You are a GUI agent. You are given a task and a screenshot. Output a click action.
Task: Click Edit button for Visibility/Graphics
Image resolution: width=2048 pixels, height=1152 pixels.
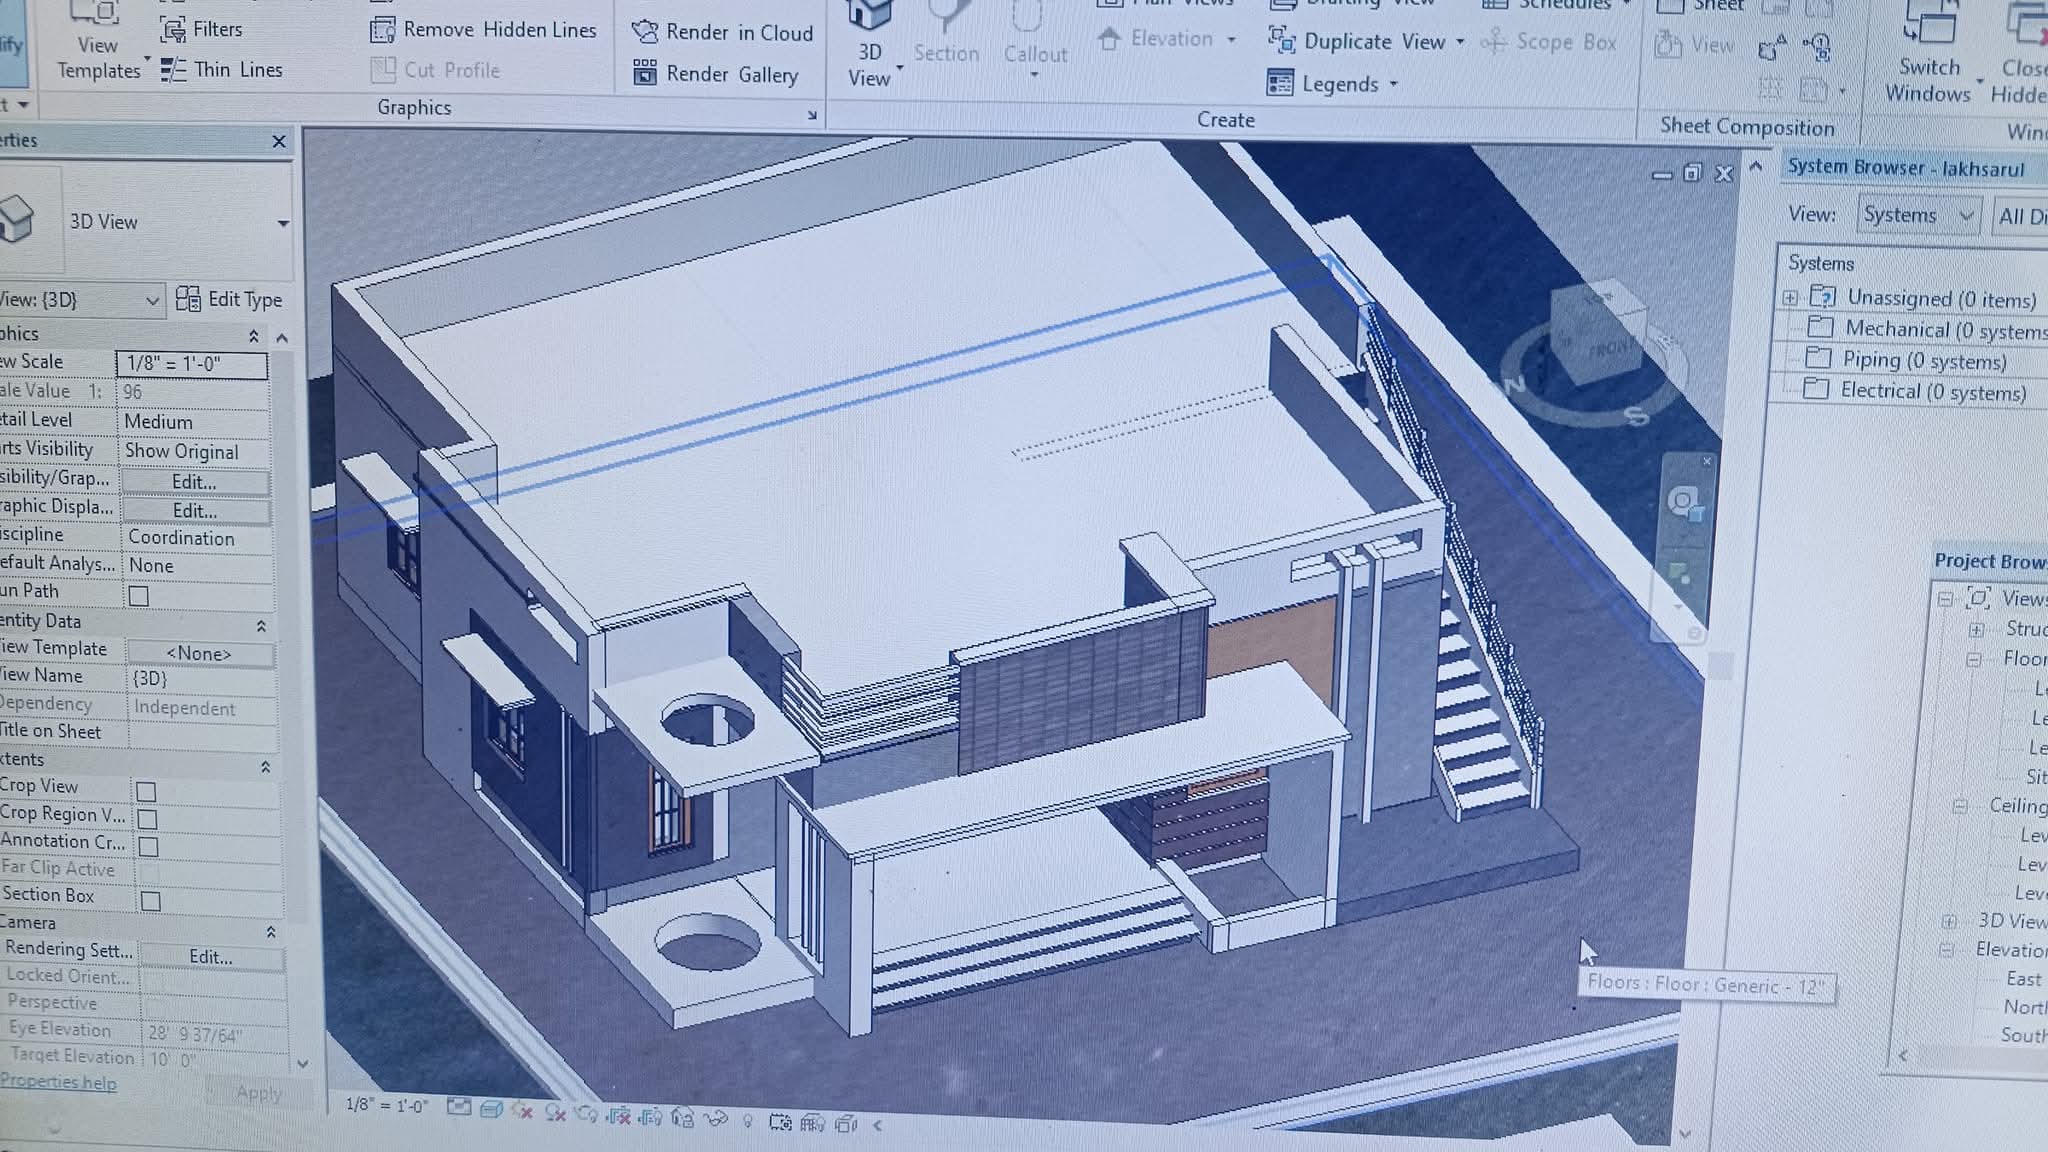click(x=194, y=482)
